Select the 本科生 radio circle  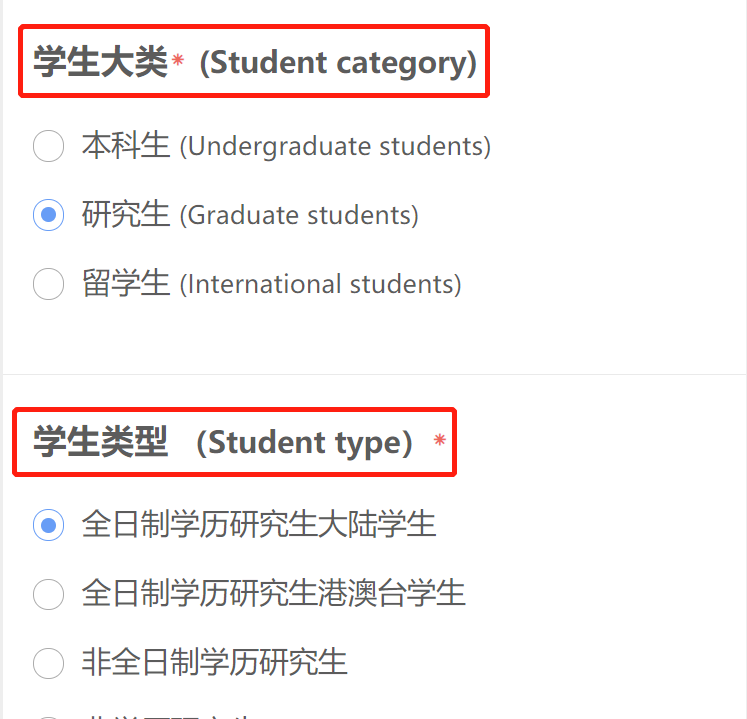click(48, 146)
